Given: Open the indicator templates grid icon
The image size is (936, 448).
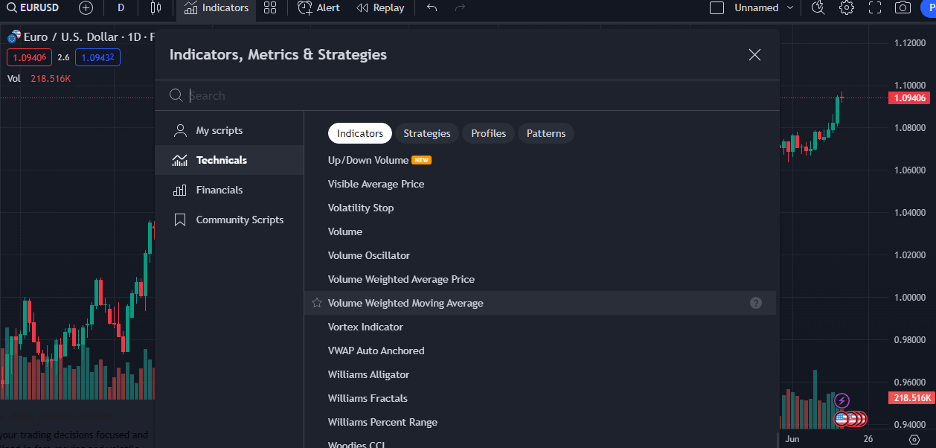Looking at the screenshot, I should click(270, 8).
